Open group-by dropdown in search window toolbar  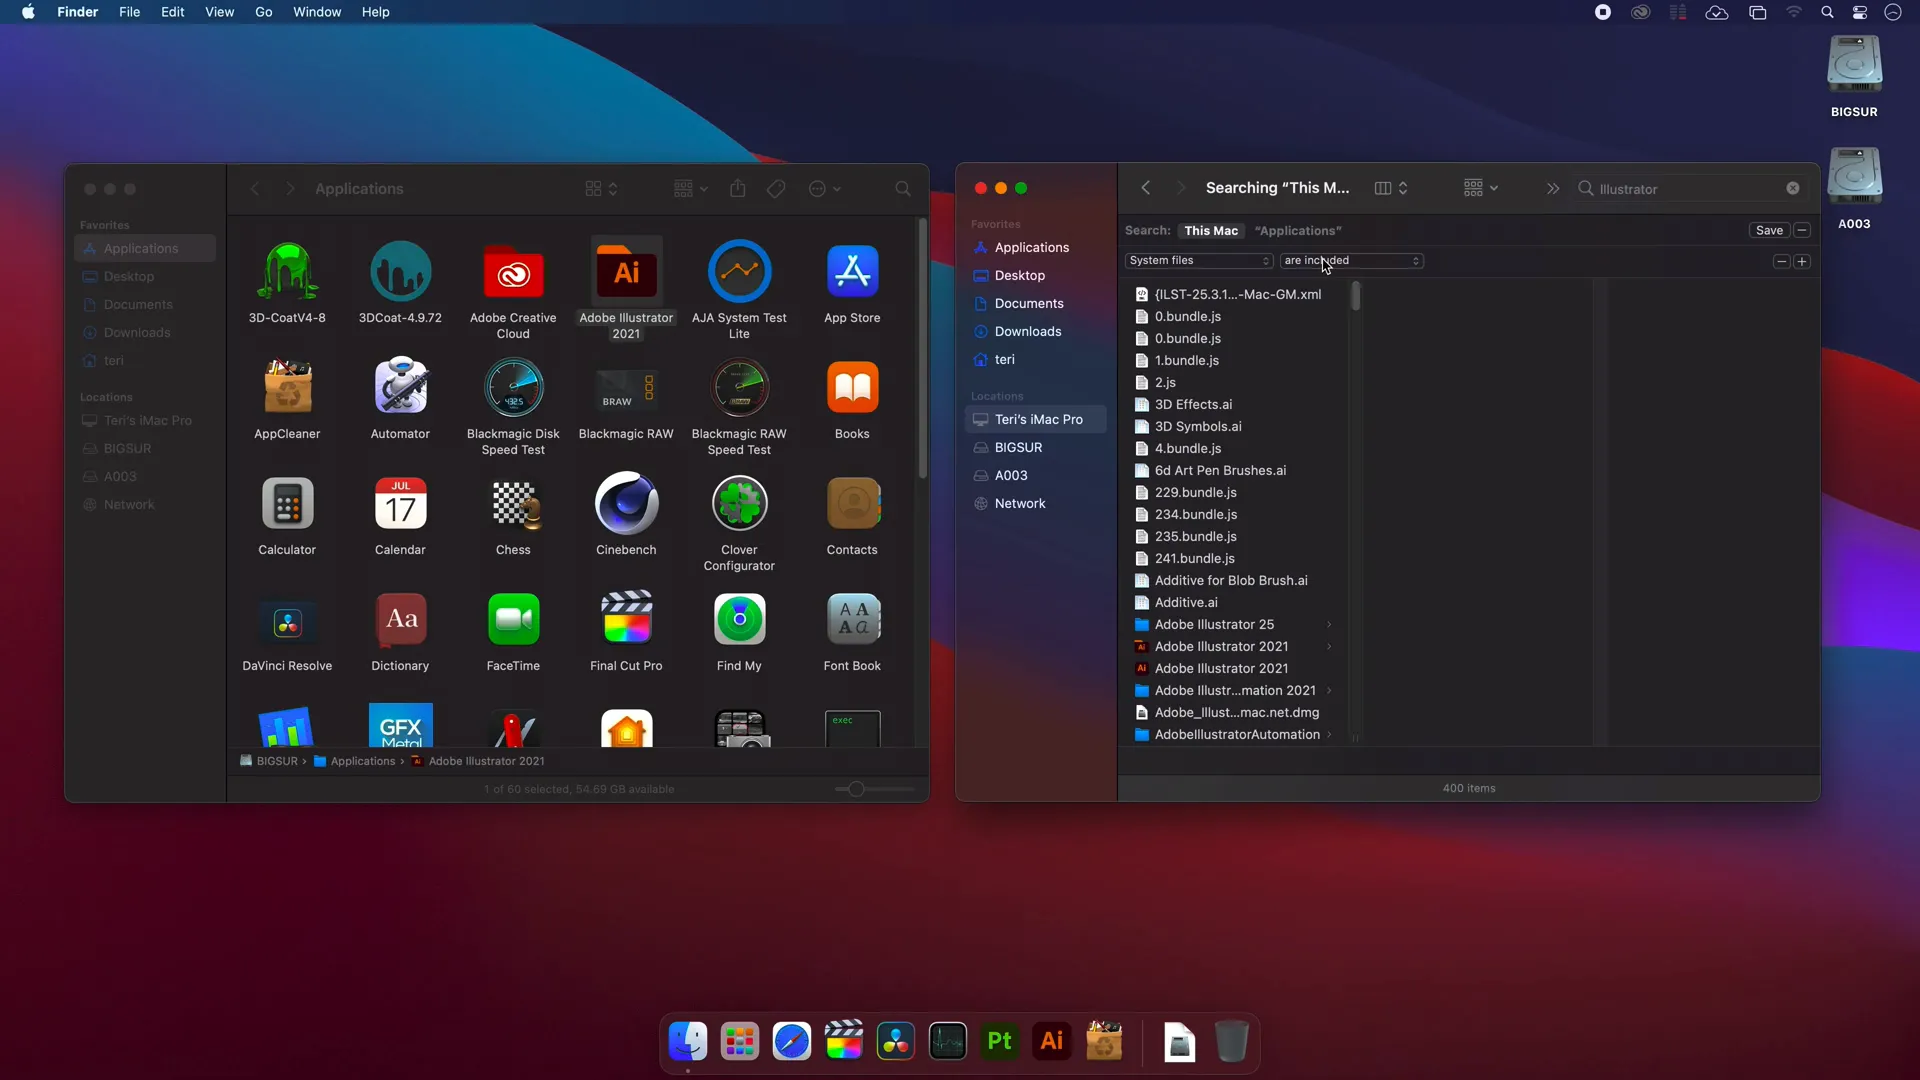pyautogui.click(x=1481, y=188)
